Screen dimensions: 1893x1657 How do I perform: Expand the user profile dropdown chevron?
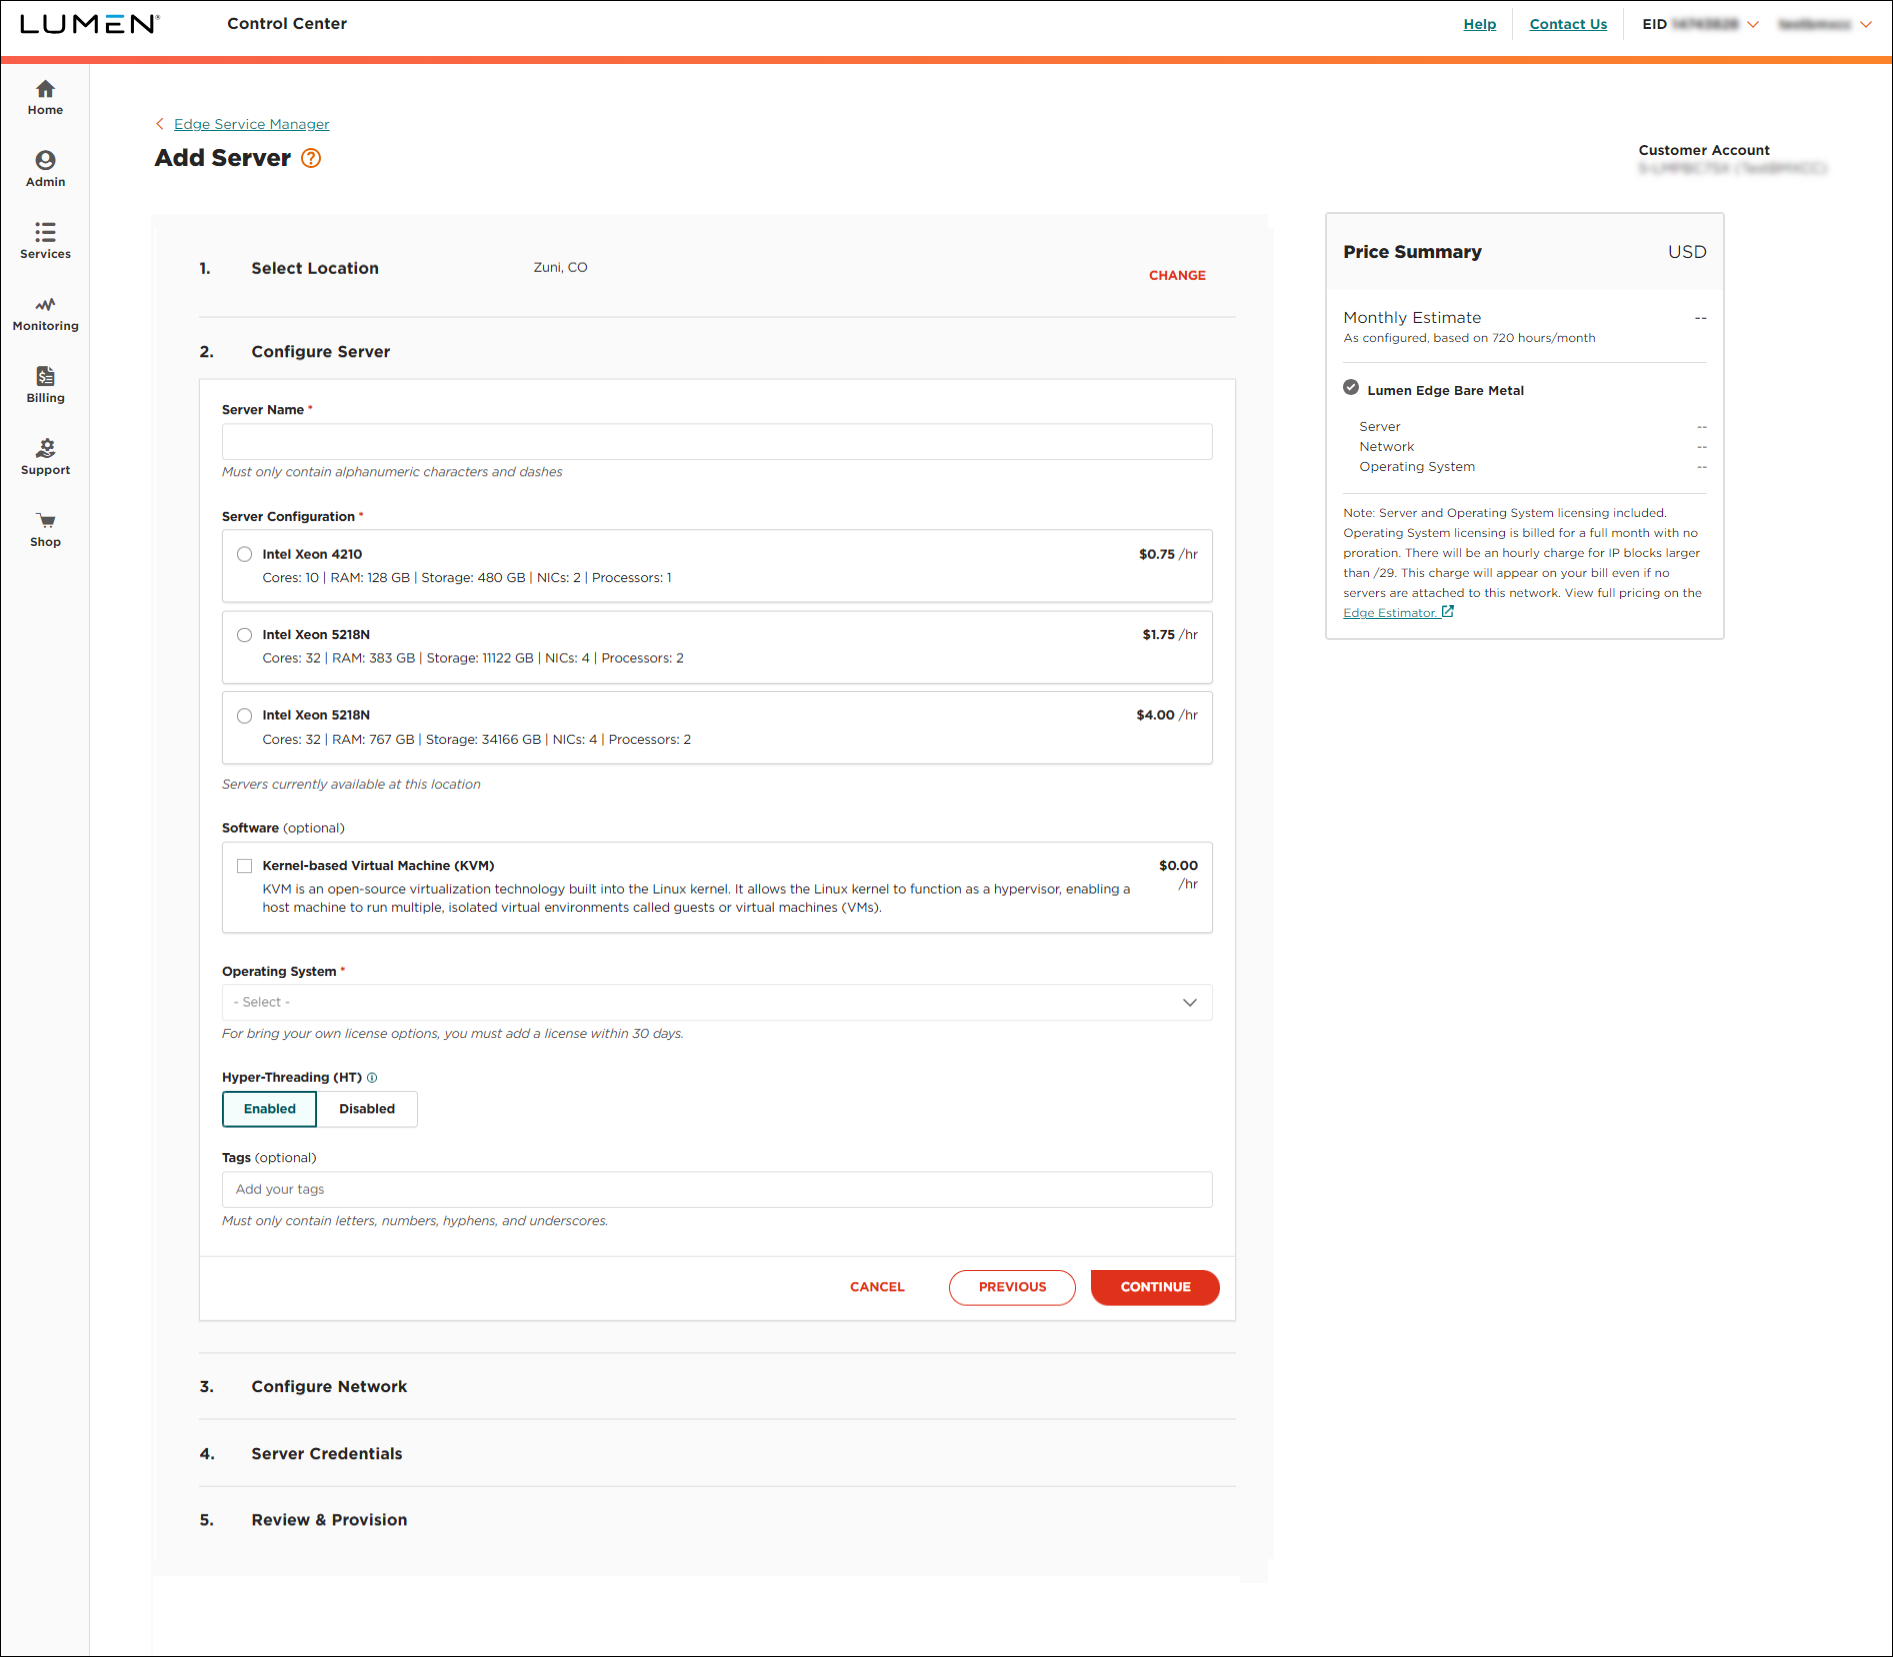point(1865,24)
